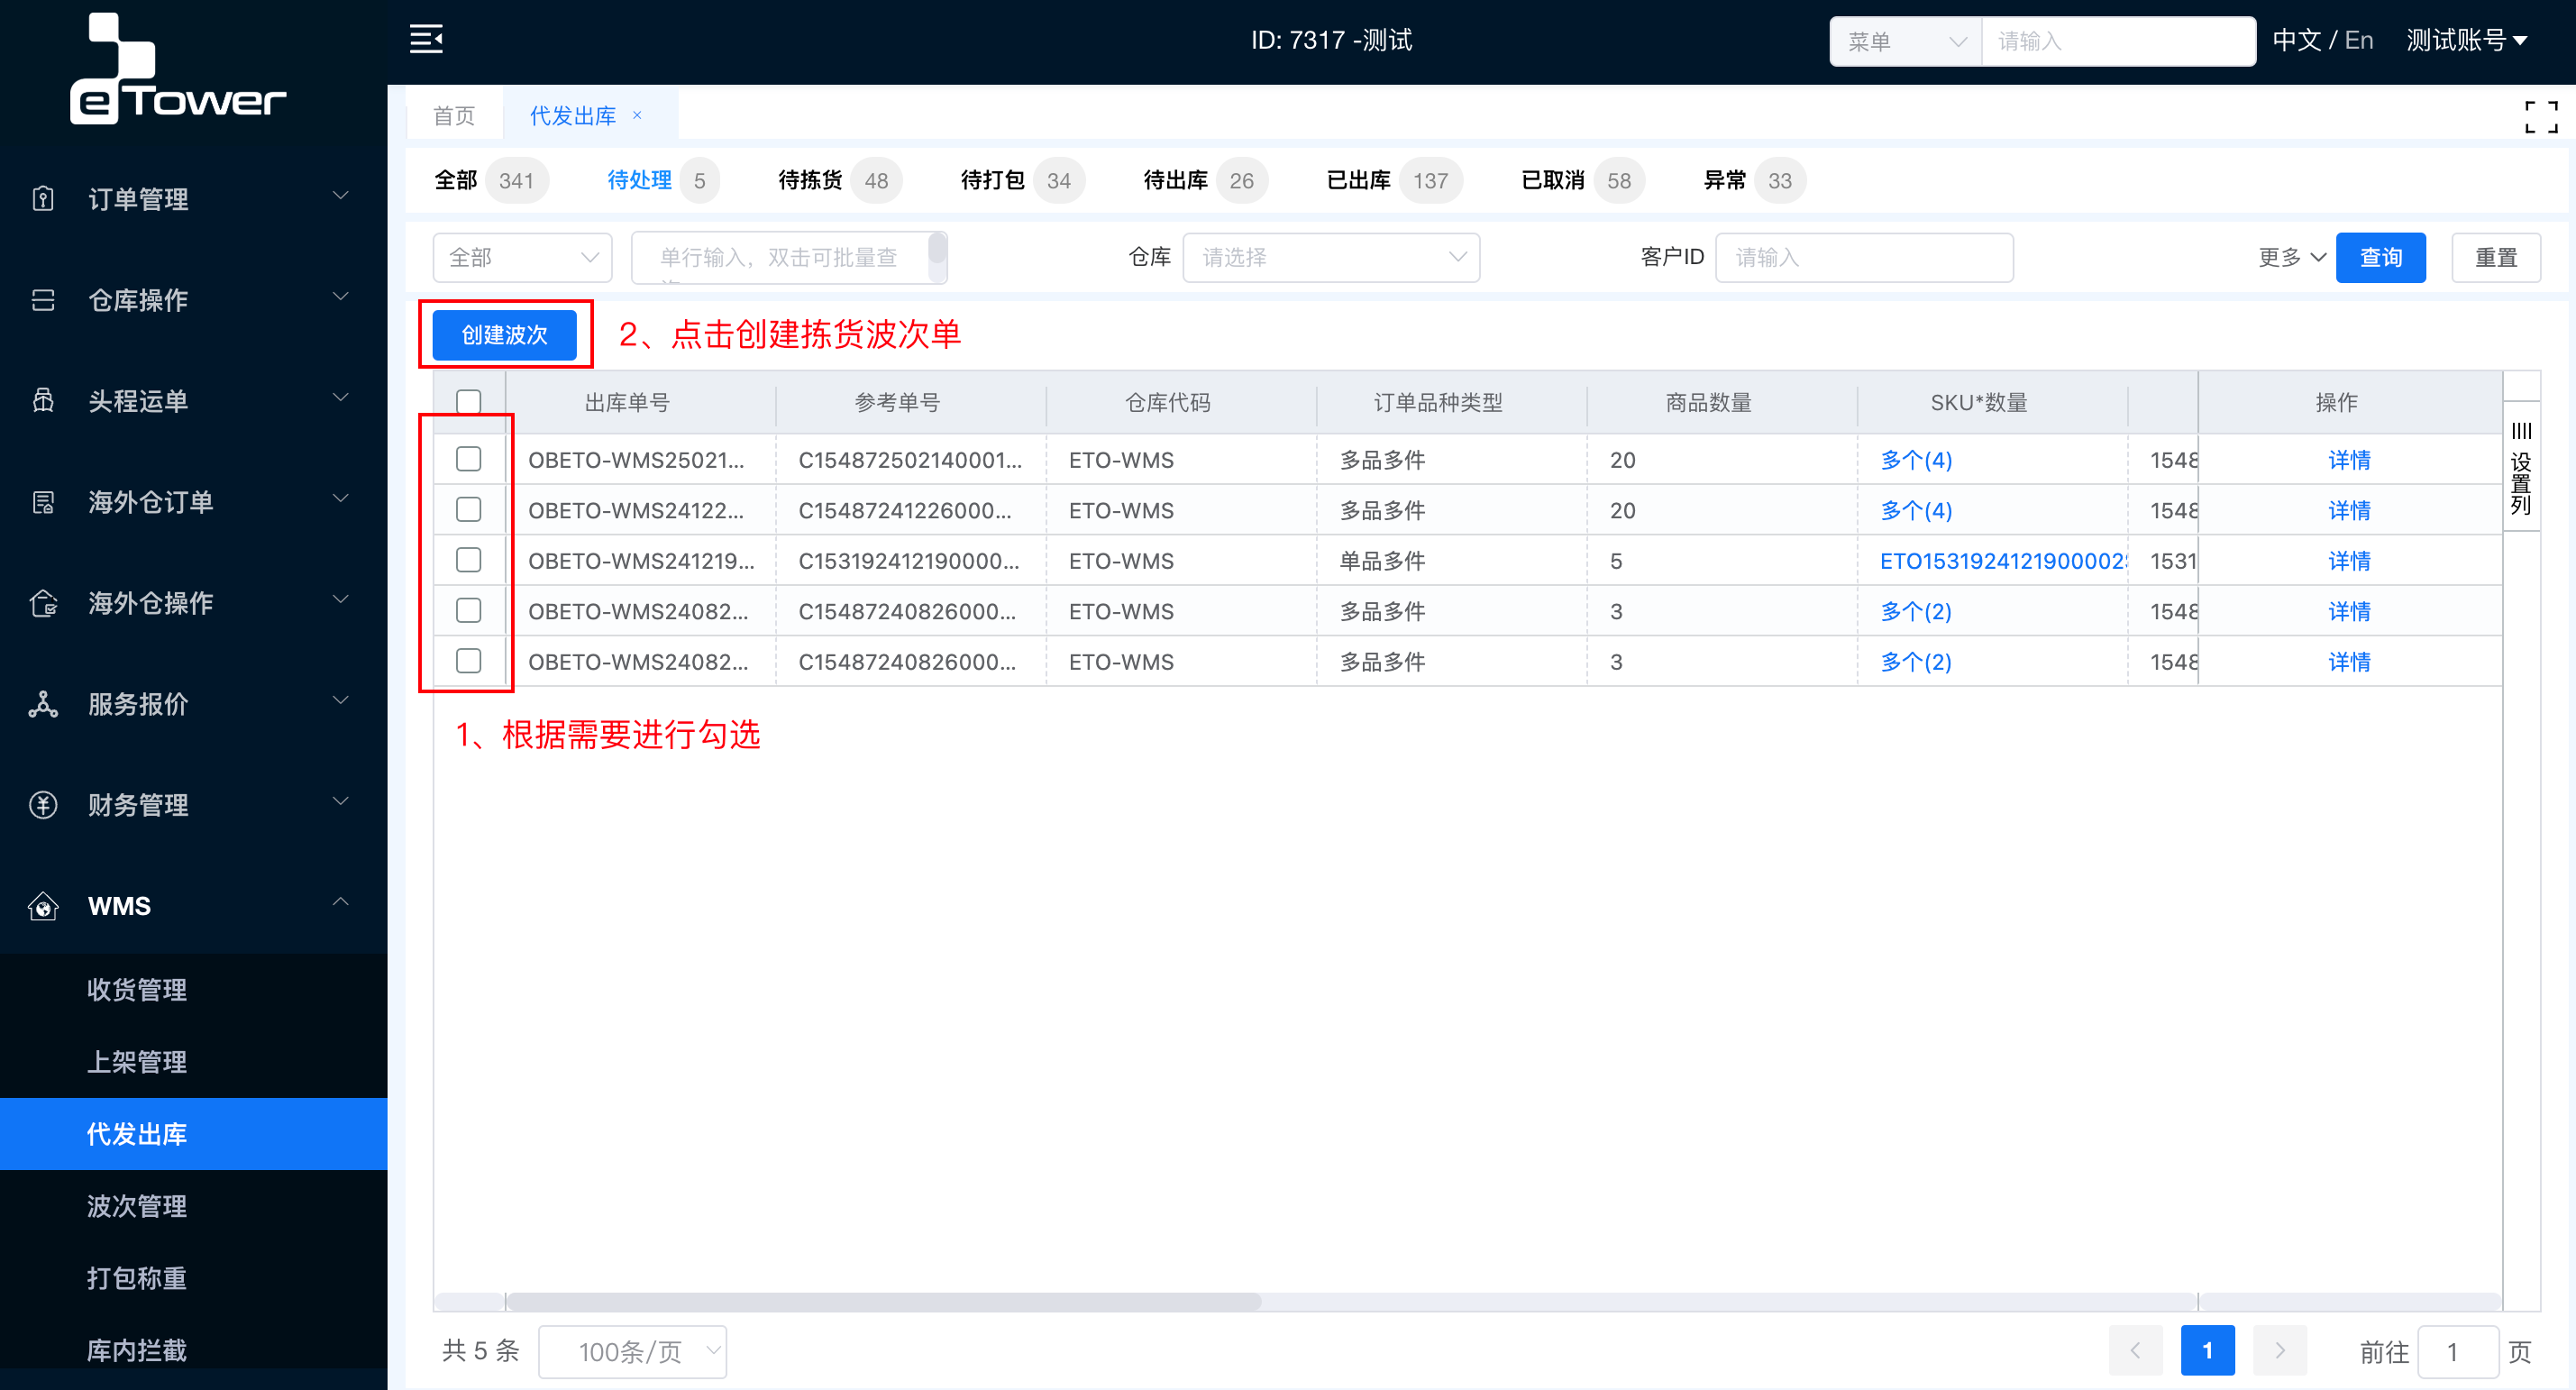
Task: Click the 创建波次 button
Action: [x=504, y=335]
